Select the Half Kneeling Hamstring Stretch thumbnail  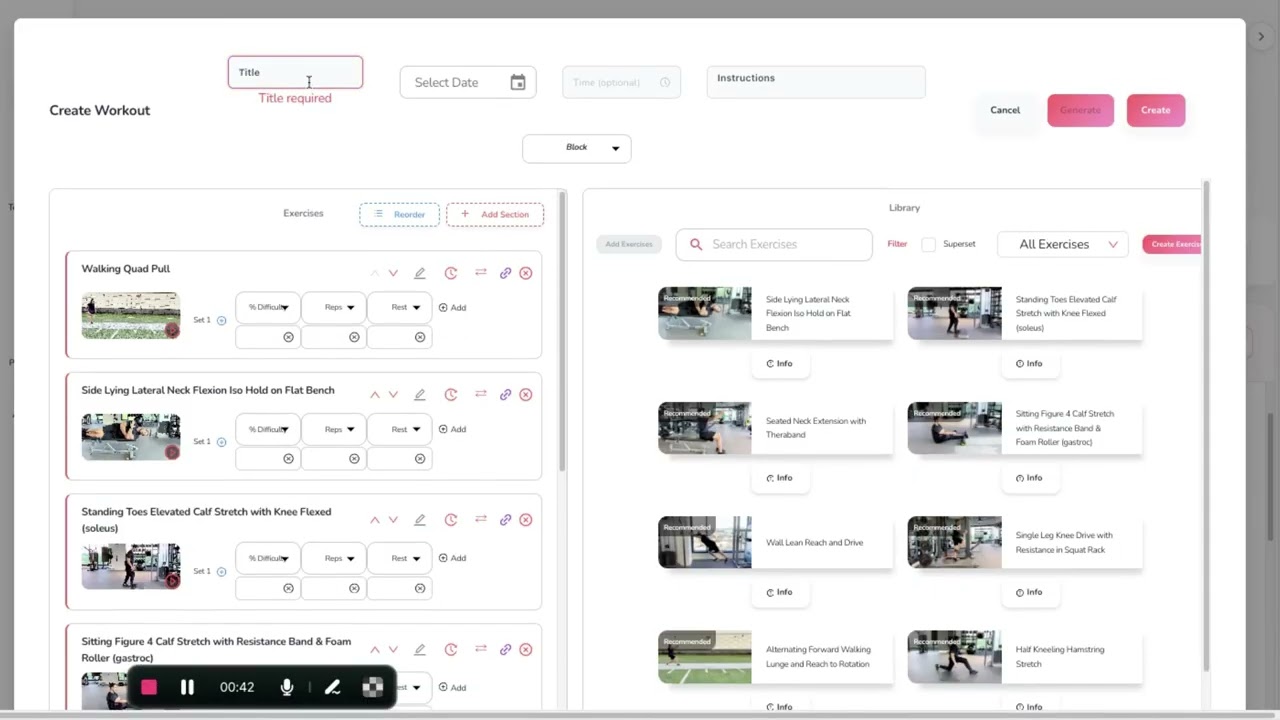(x=954, y=657)
